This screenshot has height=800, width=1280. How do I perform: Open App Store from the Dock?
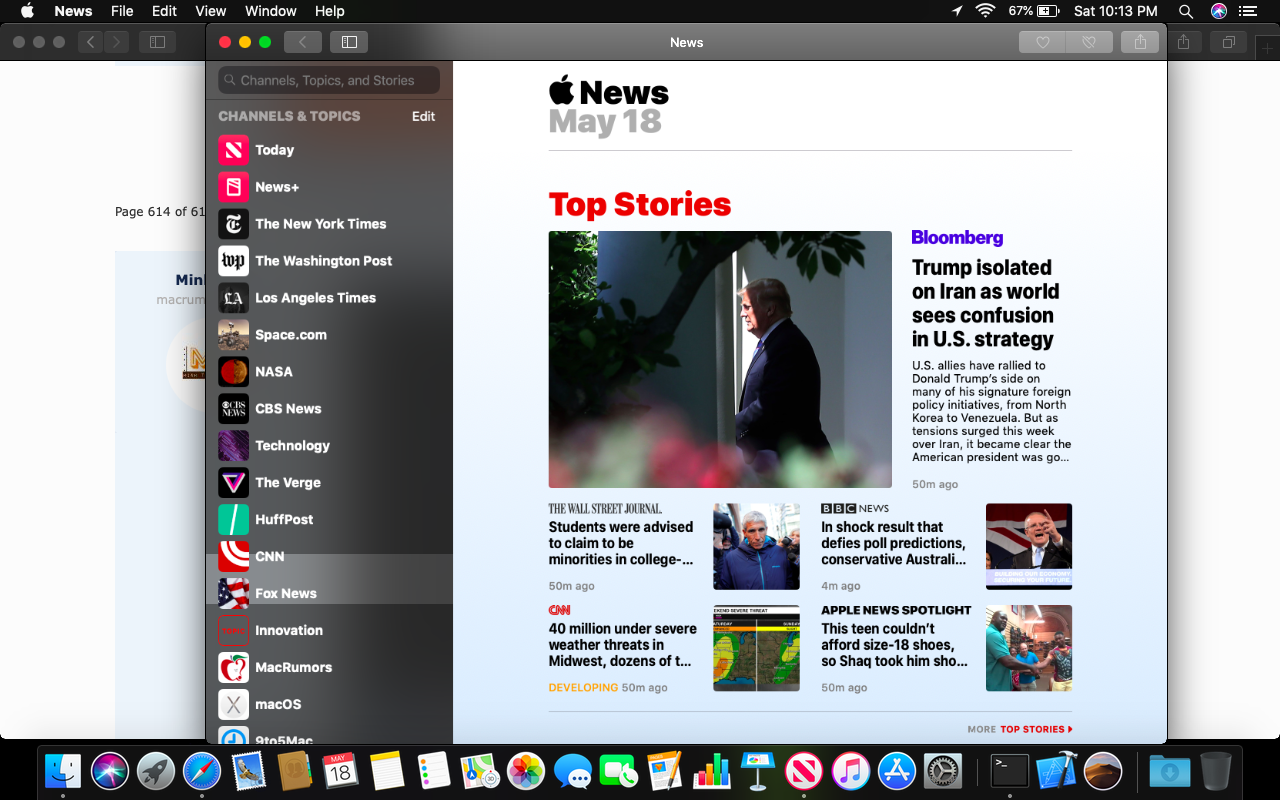[897, 771]
